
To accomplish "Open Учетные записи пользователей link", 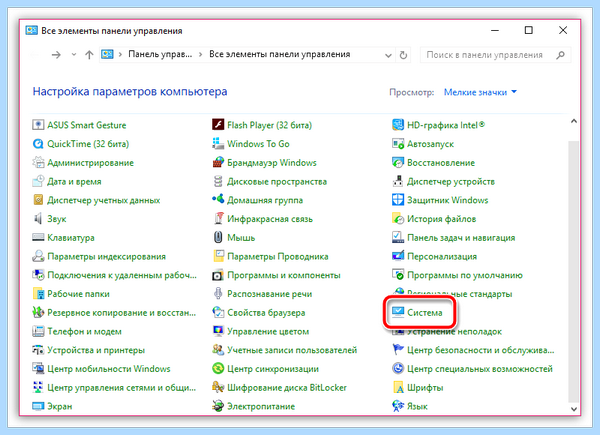I will click(292, 350).
